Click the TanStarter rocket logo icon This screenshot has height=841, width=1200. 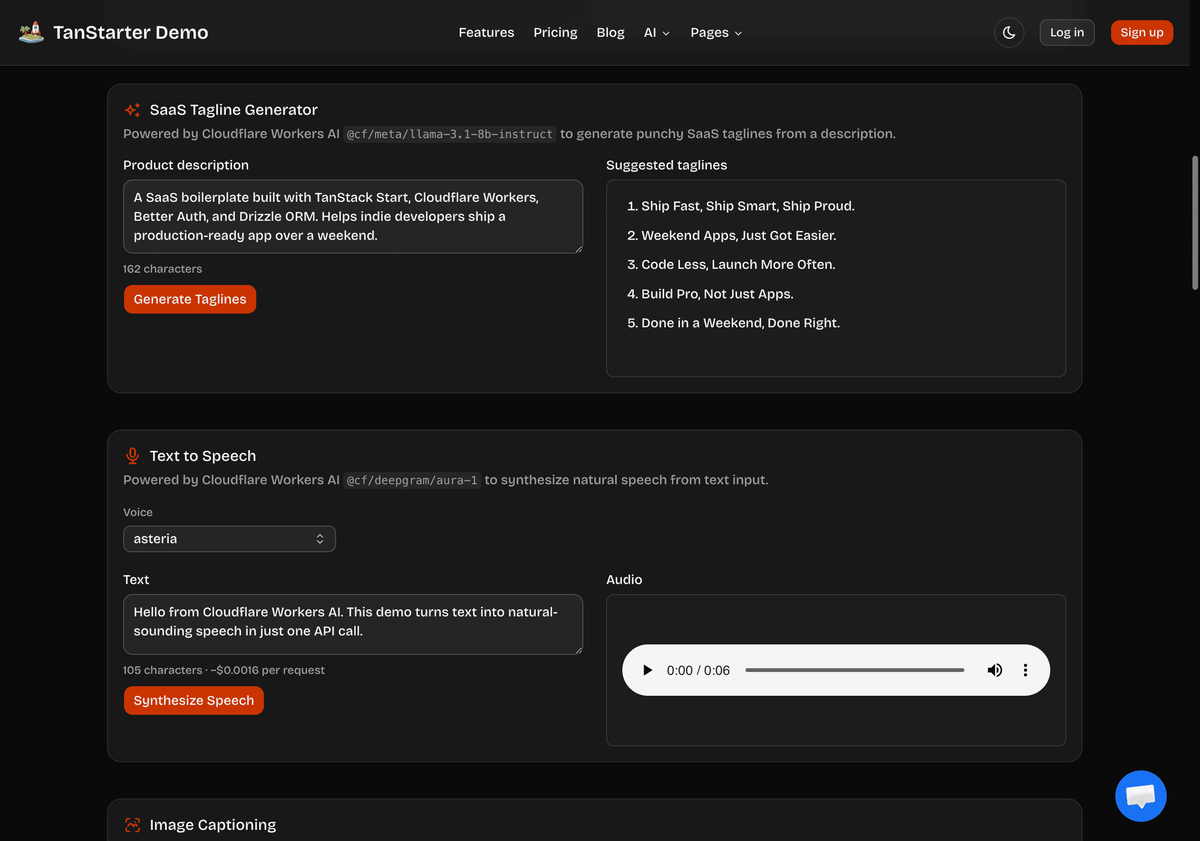(31, 32)
